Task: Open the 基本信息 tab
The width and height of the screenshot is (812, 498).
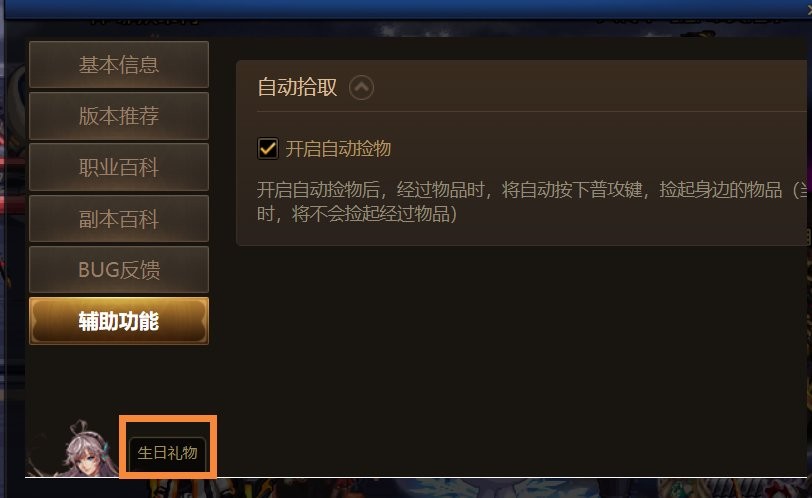Action: pos(119,65)
